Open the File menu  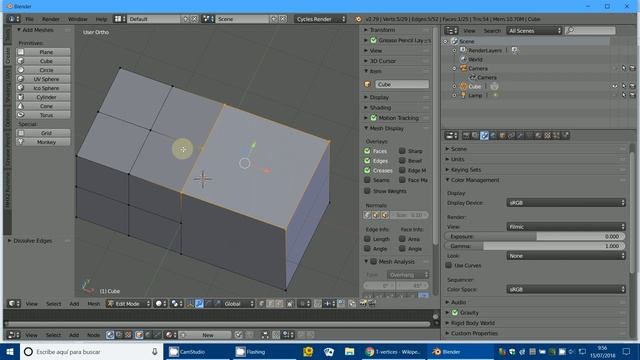(30, 19)
